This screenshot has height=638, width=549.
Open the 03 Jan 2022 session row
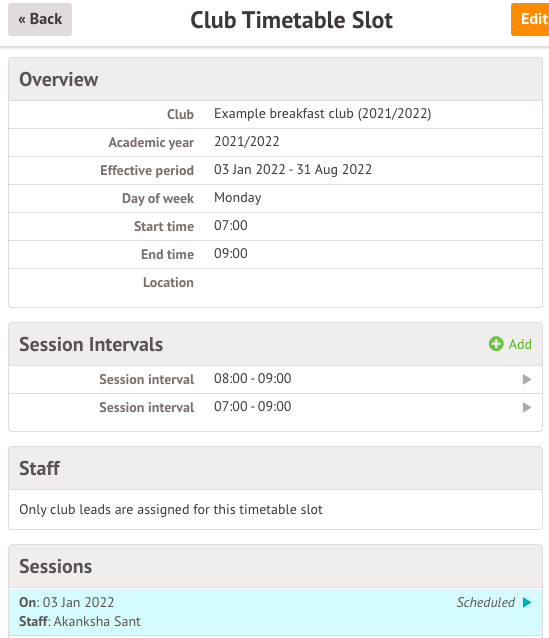276,612
